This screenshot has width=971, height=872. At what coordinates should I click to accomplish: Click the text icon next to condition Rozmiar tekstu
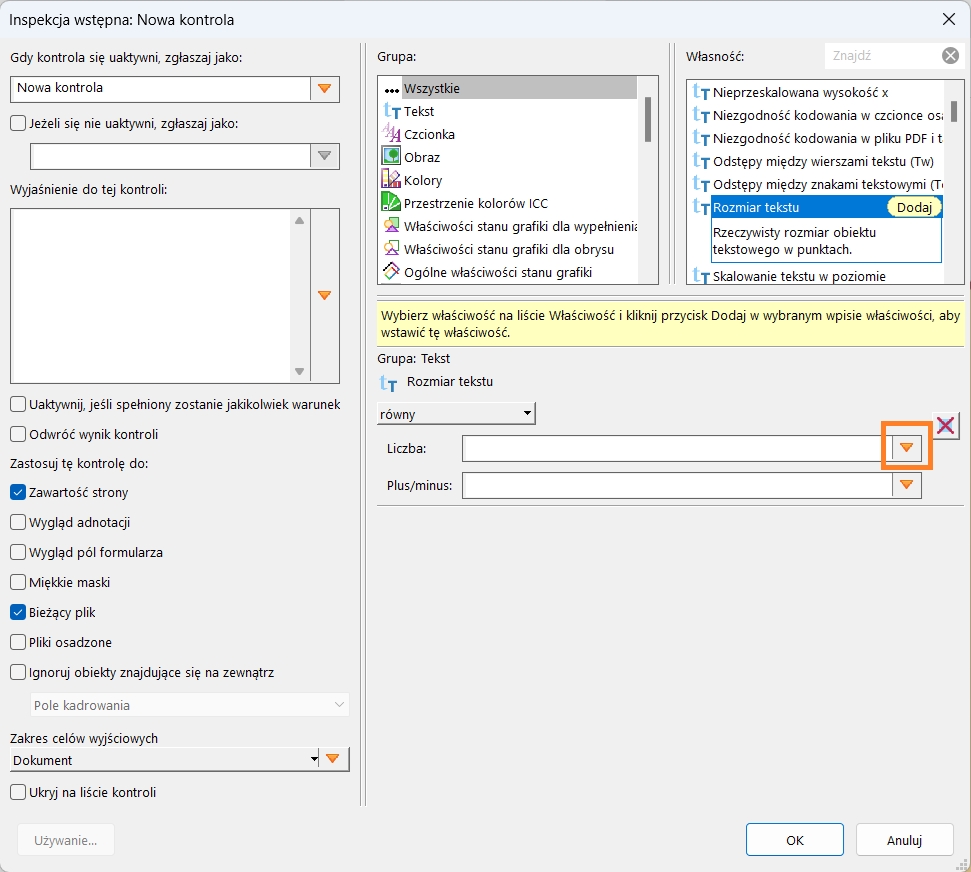(x=388, y=383)
